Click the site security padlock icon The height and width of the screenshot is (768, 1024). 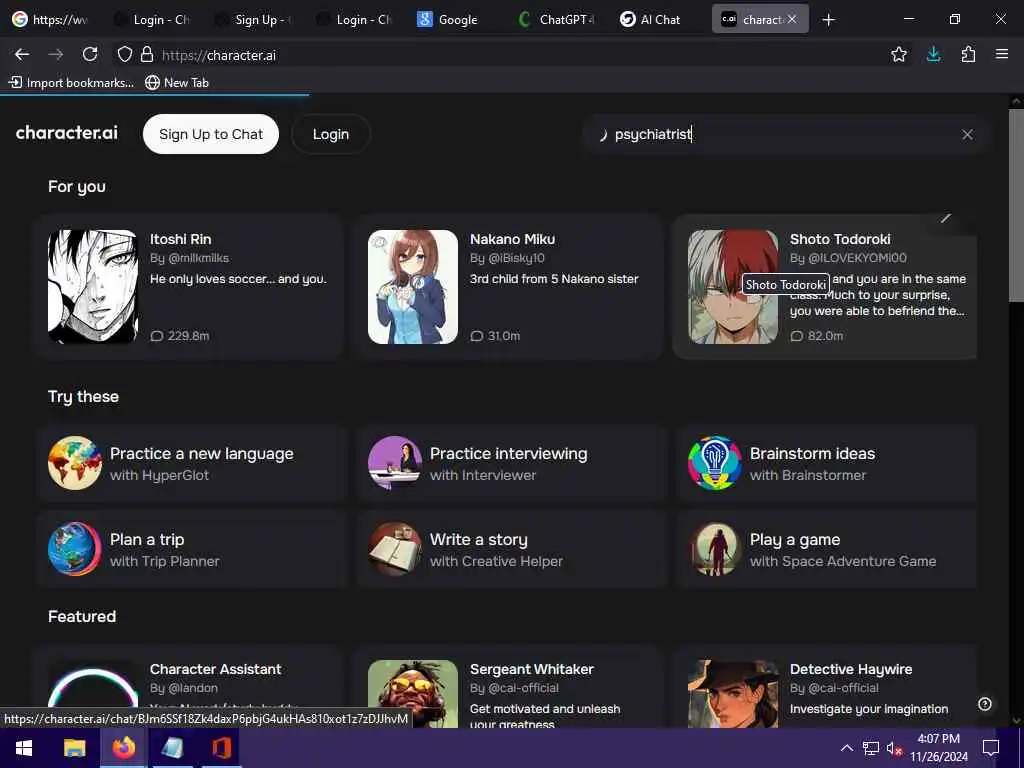[x=148, y=55]
